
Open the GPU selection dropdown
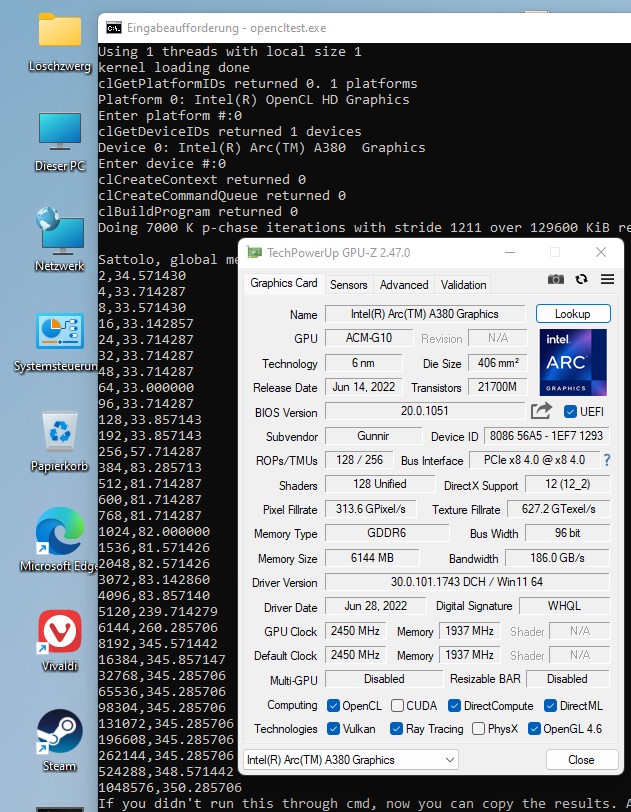pos(351,760)
